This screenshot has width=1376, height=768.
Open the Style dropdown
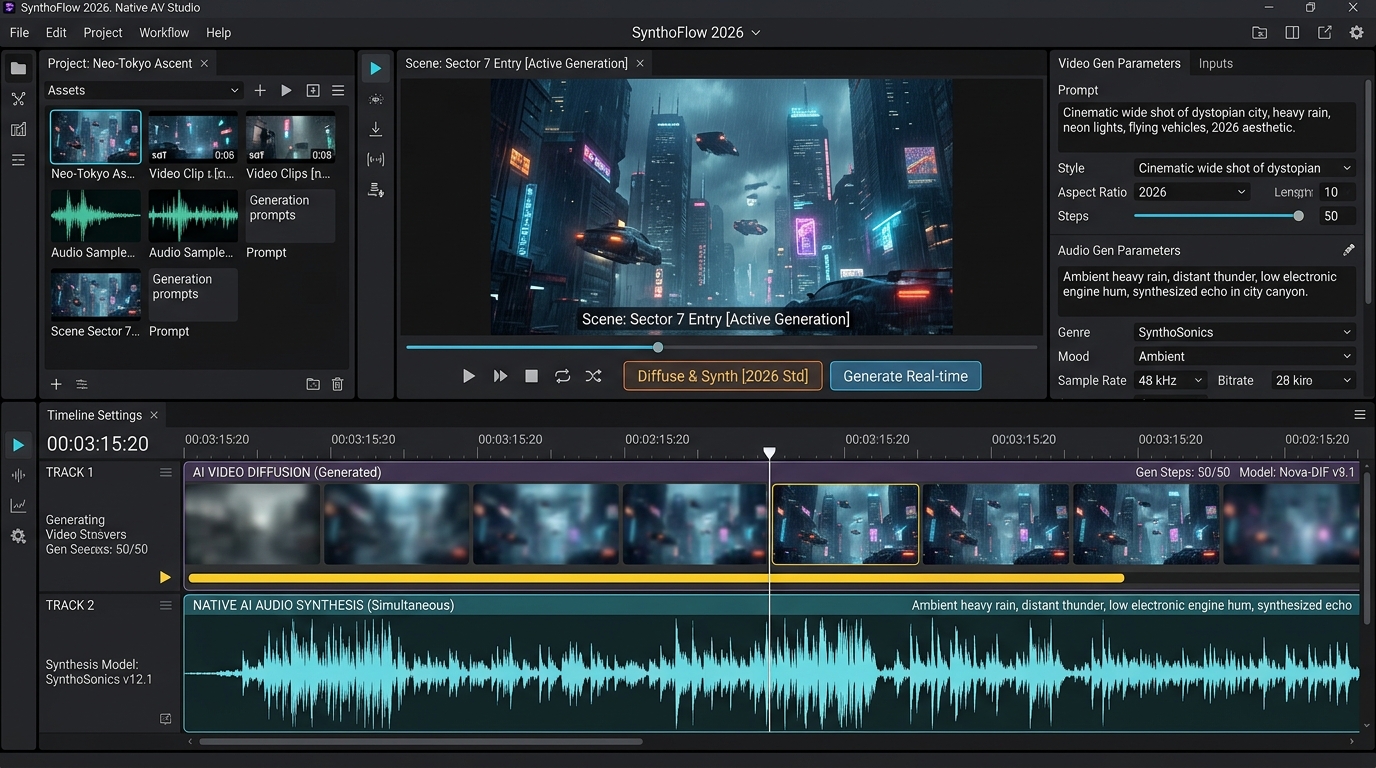point(1244,168)
